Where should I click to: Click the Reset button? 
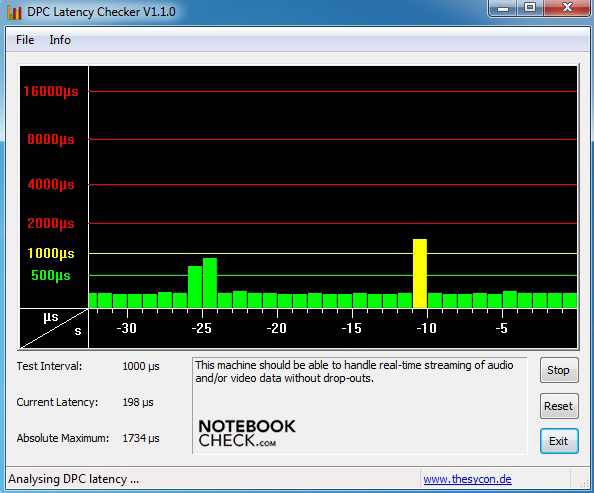pyautogui.click(x=559, y=406)
